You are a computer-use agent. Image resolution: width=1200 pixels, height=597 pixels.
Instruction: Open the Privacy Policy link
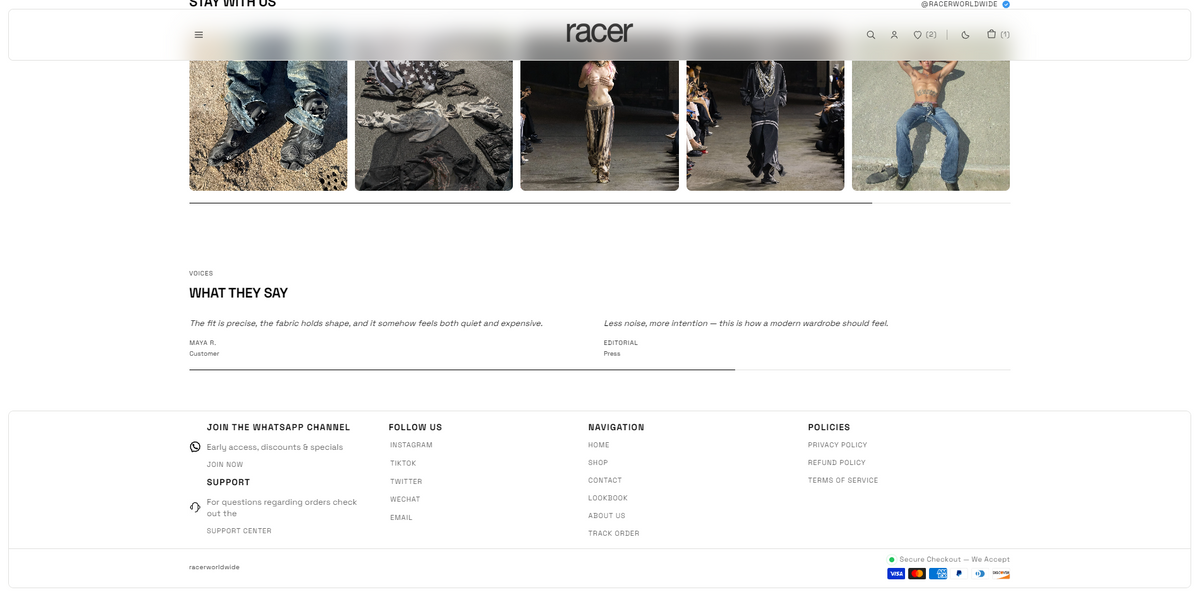tap(838, 445)
